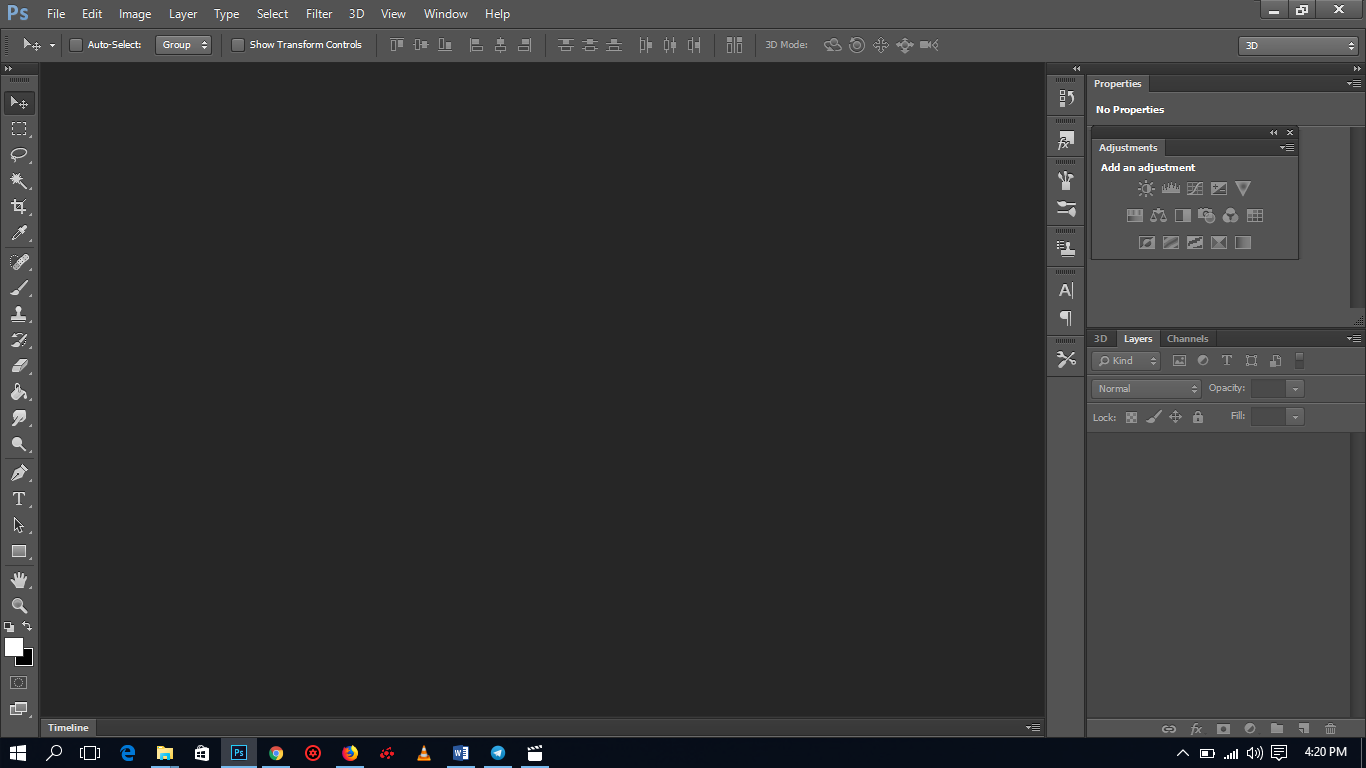Screen dimensions: 1366x768
Task: Enable the Auto-Select checkbox
Action: [x=76, y=45]
